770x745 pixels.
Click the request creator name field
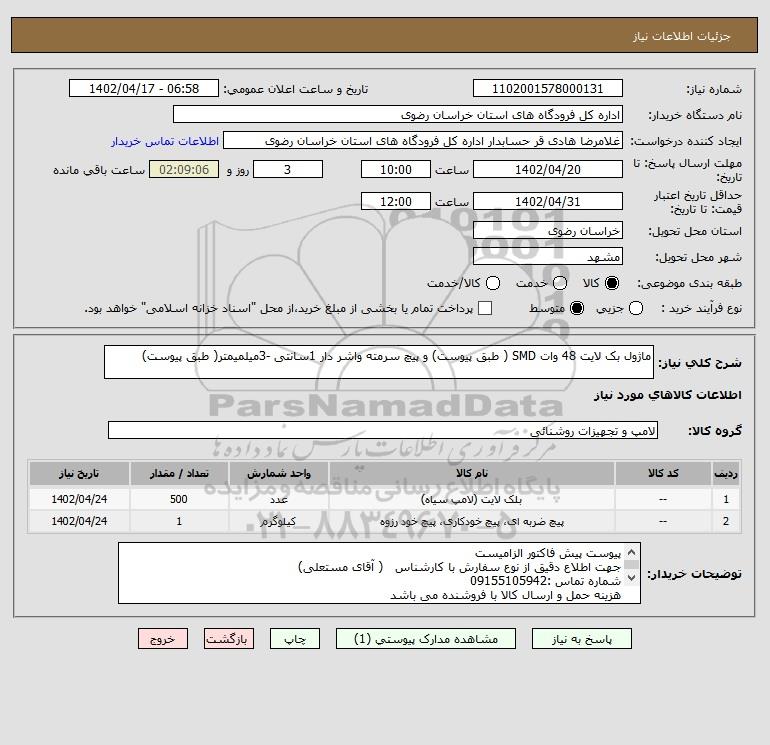(x=423, y=140)
